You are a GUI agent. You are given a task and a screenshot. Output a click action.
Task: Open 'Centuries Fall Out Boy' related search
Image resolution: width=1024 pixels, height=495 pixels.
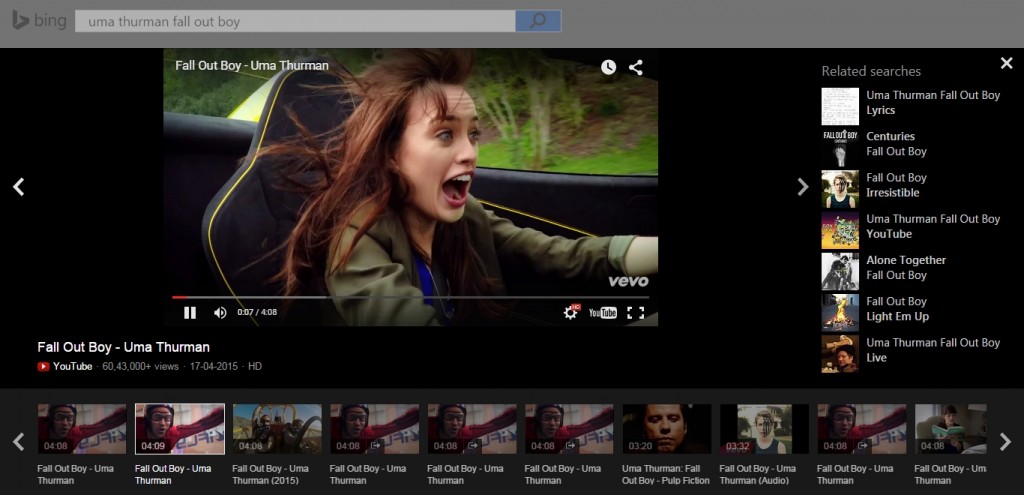[x=896, y=144]
